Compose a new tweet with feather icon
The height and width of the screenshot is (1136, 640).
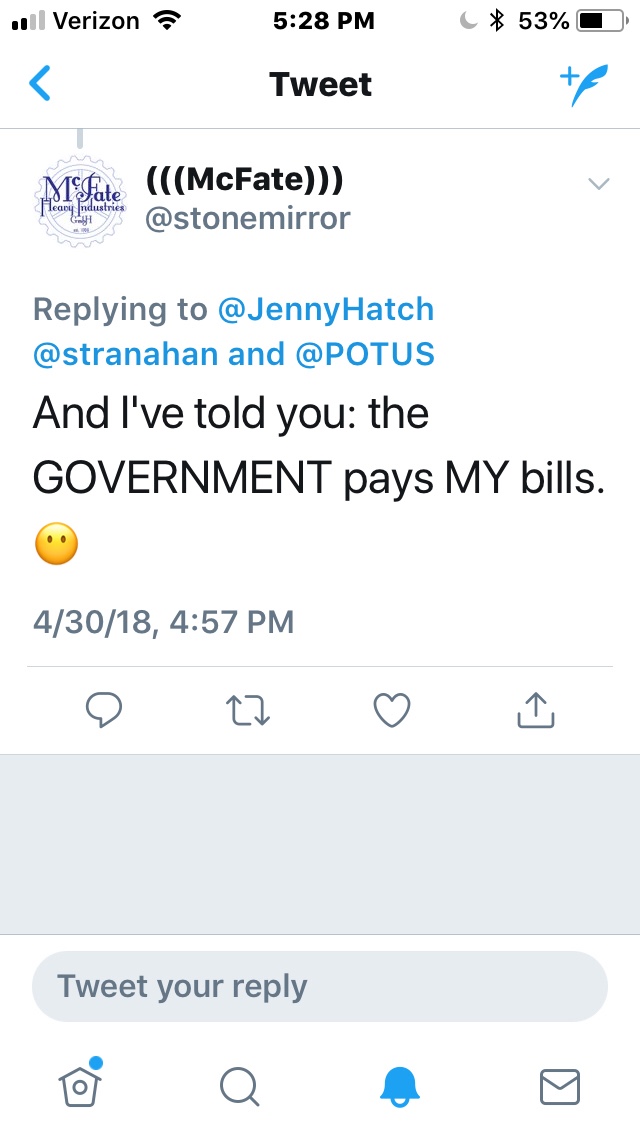(x=582, y=84)
